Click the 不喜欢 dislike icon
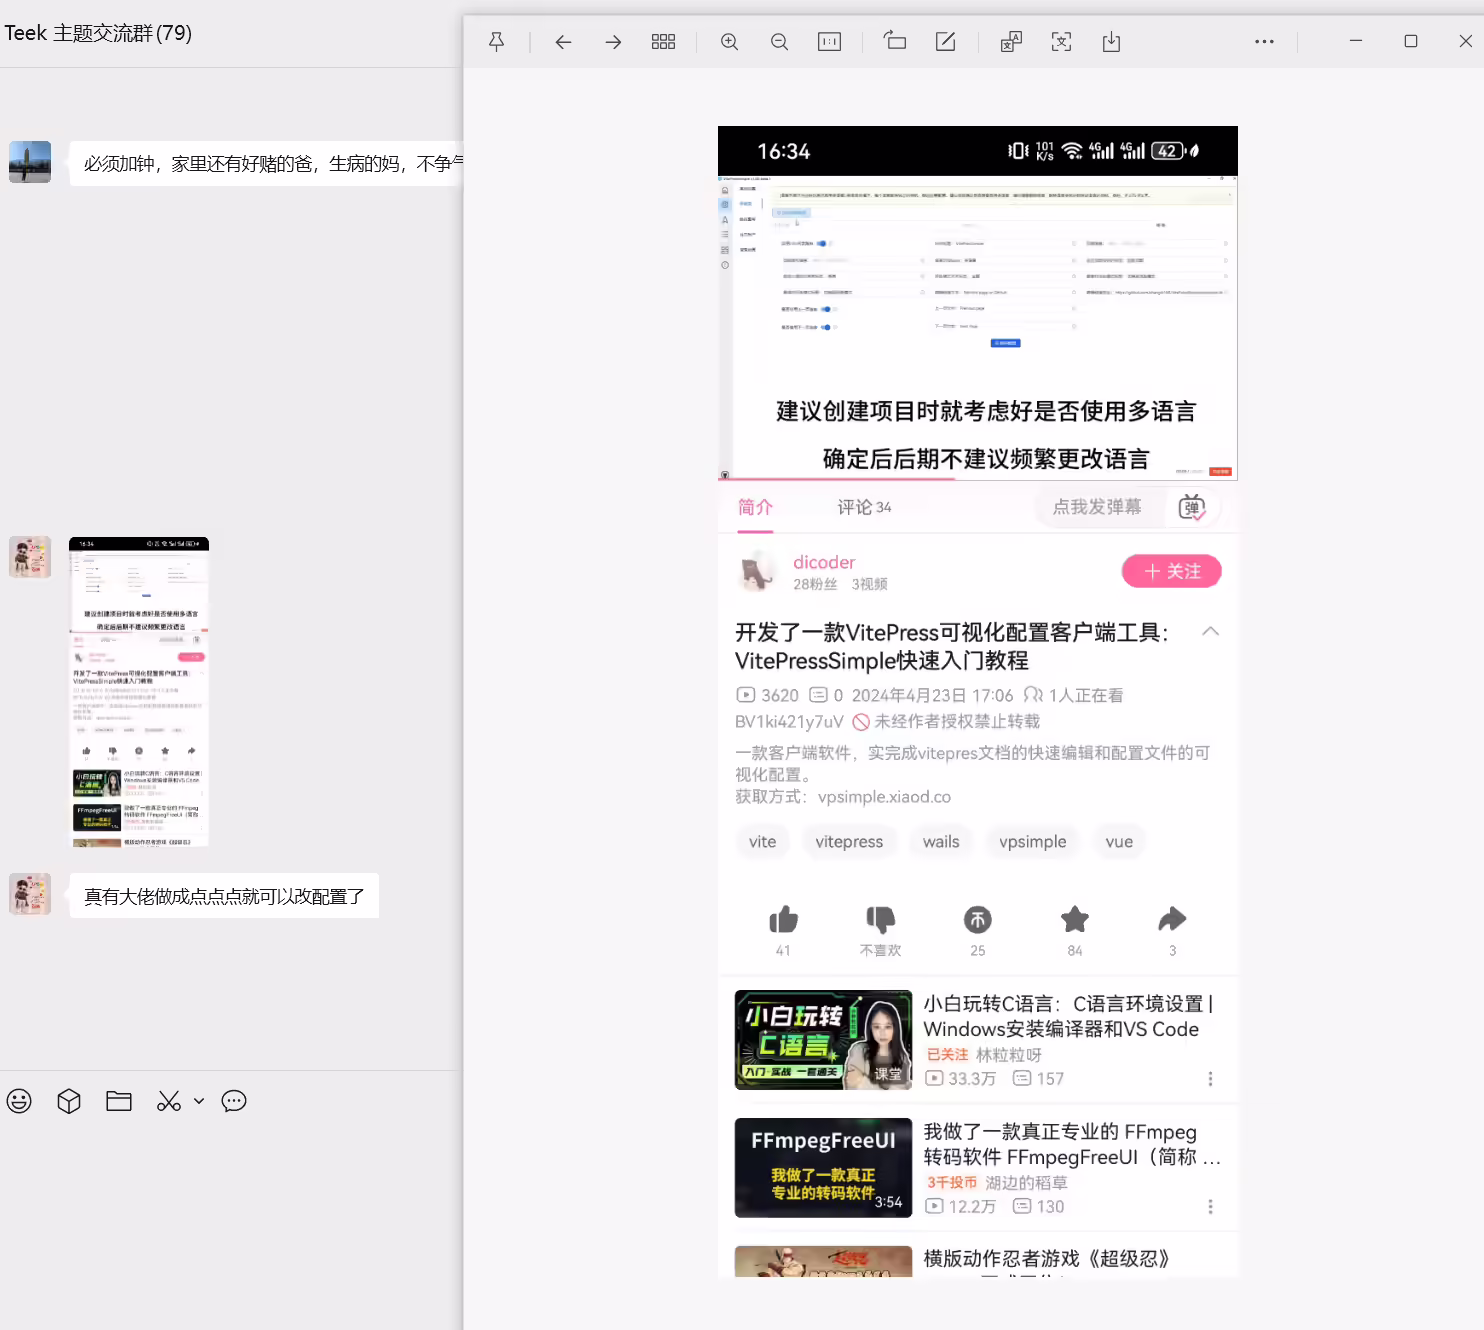Viewport: 1484px width, 1330px height. (880, 919)
